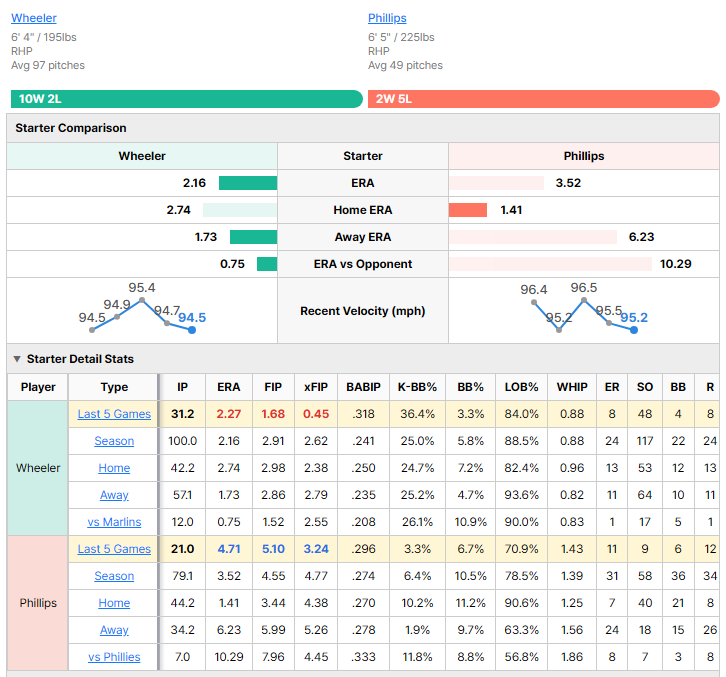Click the xFIP column header
The image size is (726, 677).
[x=316, y=387]
